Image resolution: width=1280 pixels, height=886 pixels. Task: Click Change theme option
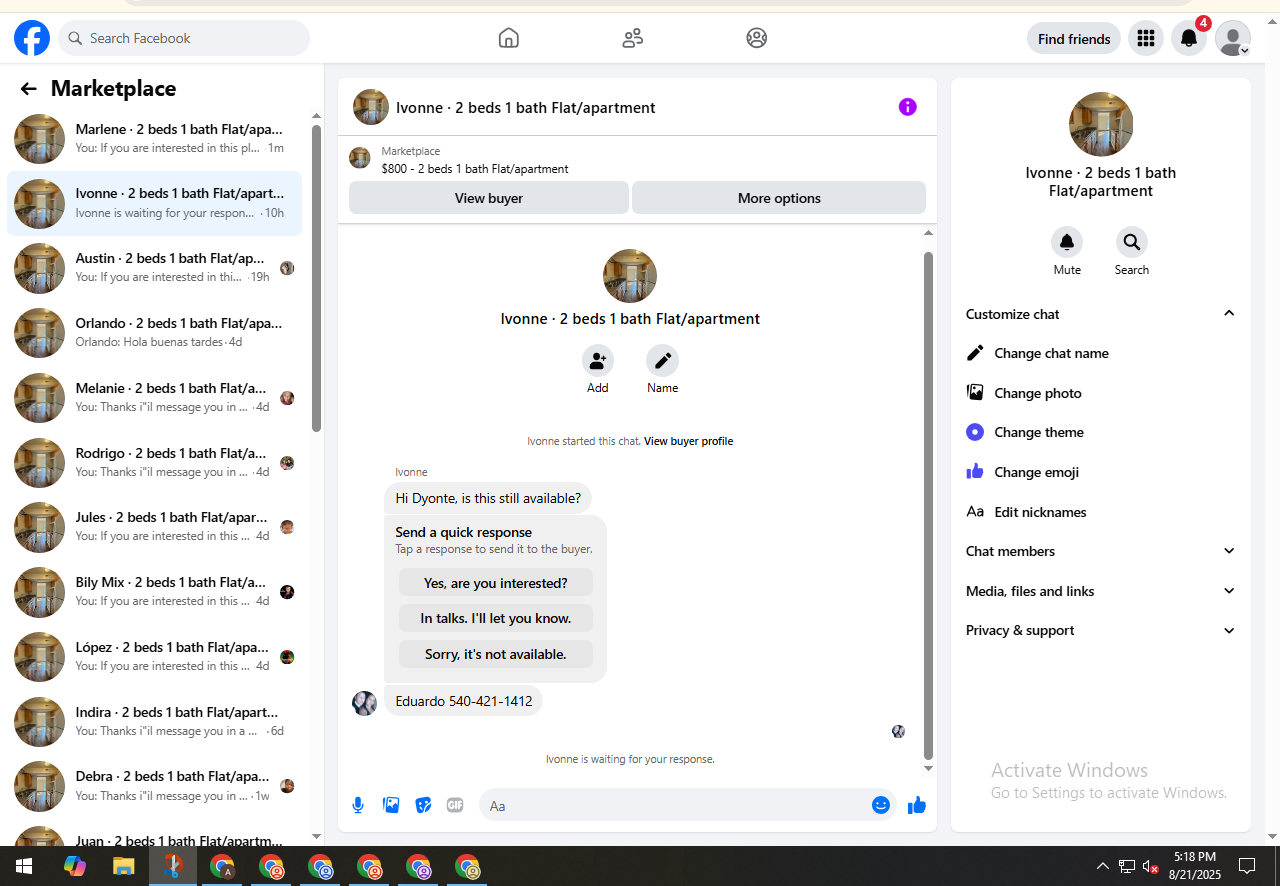point(1101,432)
